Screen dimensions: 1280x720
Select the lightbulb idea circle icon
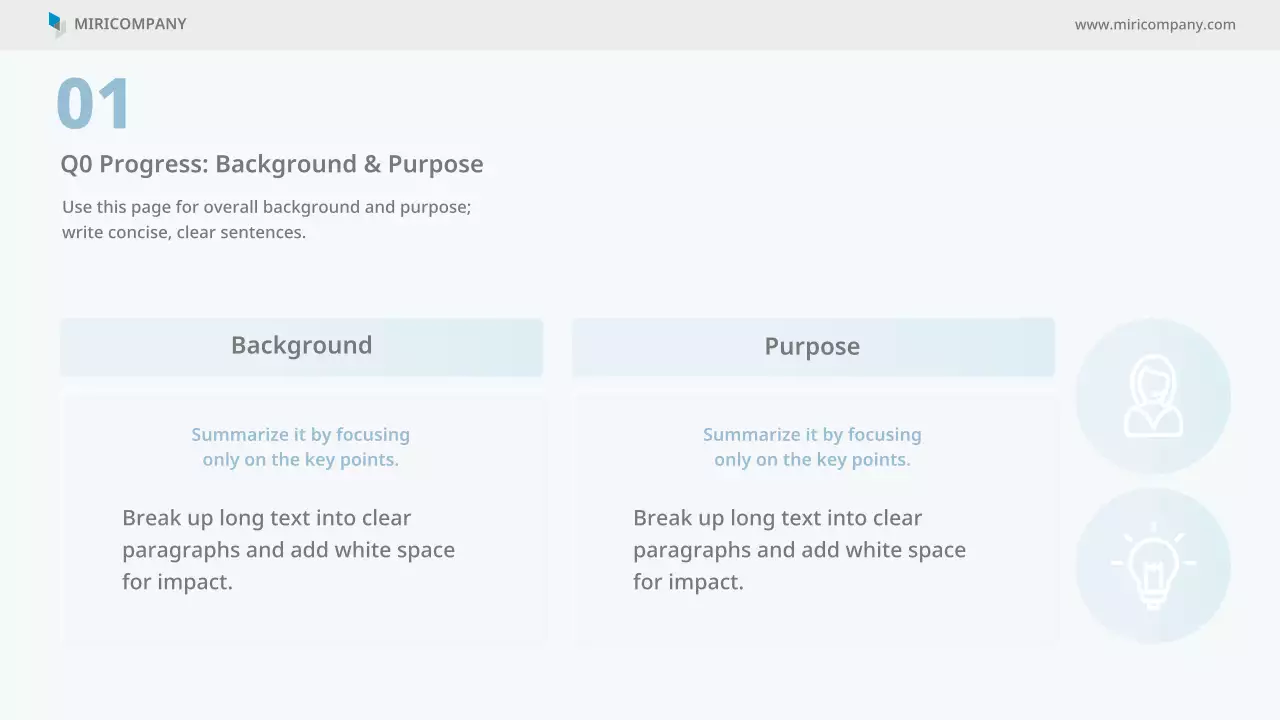(x=1153, y=565)
